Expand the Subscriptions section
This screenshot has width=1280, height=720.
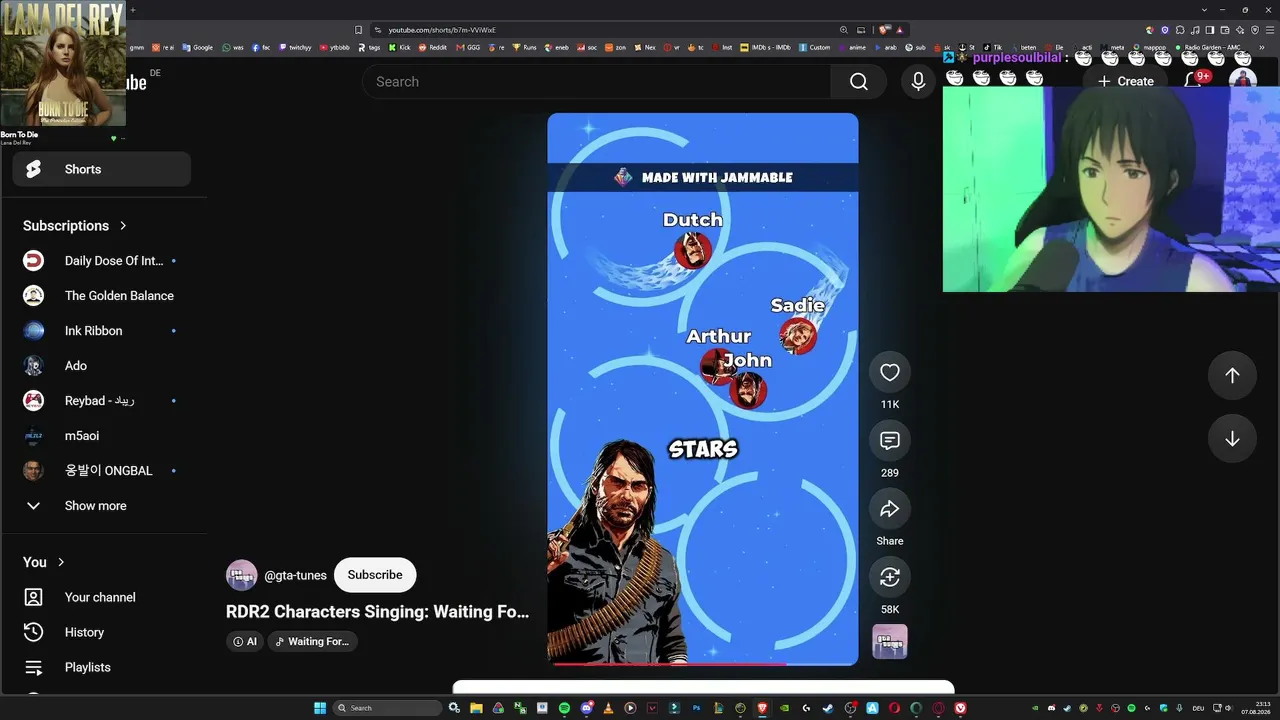coord(75,226)
